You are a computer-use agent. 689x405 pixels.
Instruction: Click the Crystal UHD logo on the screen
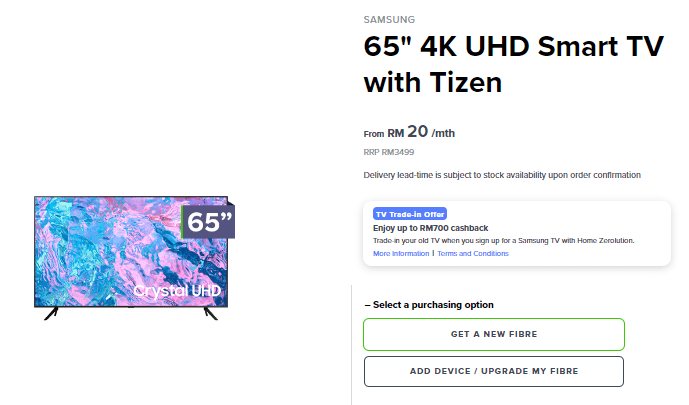[x=176, y=289]
